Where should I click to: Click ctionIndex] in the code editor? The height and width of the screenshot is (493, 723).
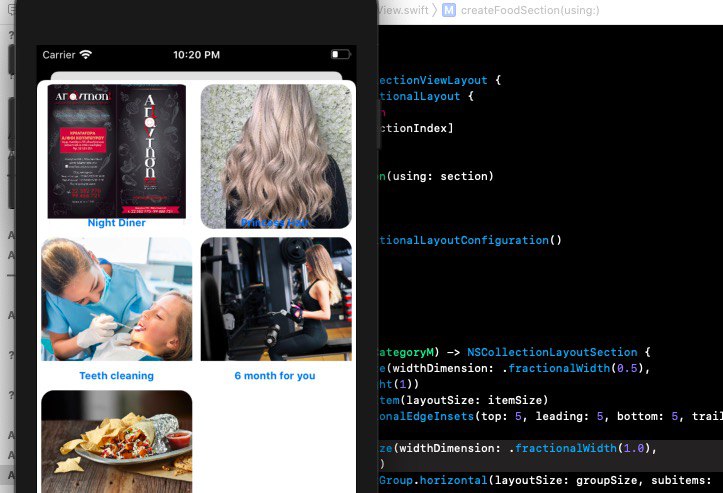coord(416,128)
